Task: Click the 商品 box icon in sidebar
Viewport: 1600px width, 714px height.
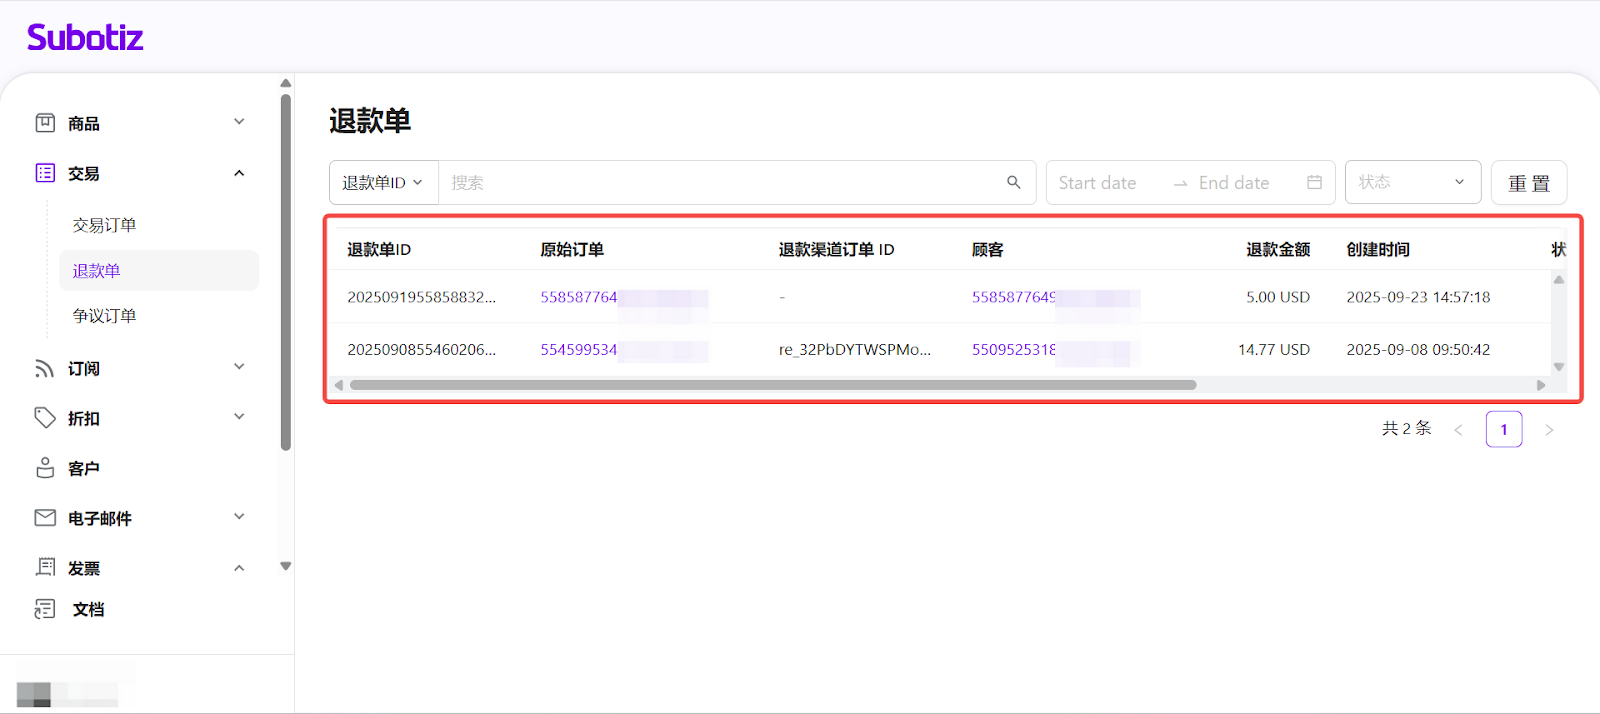Action: [45, 123]
